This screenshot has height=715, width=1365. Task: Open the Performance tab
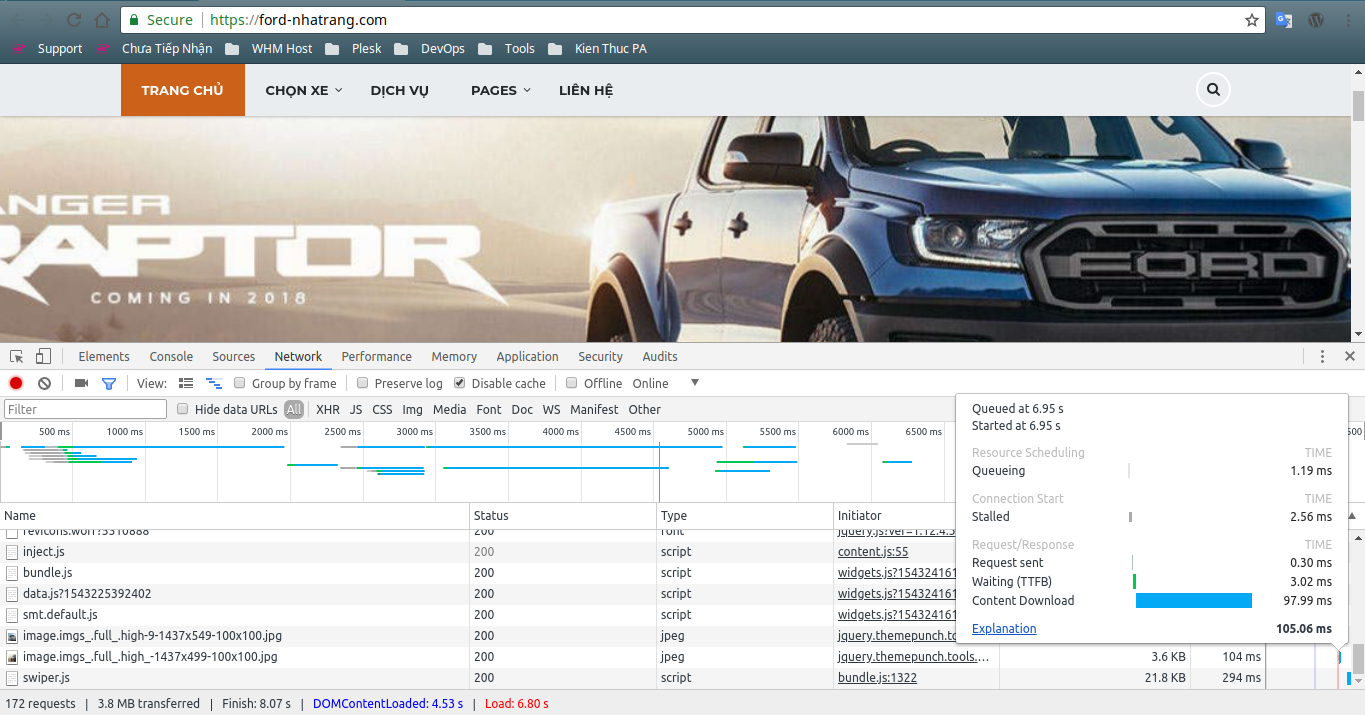377,356
